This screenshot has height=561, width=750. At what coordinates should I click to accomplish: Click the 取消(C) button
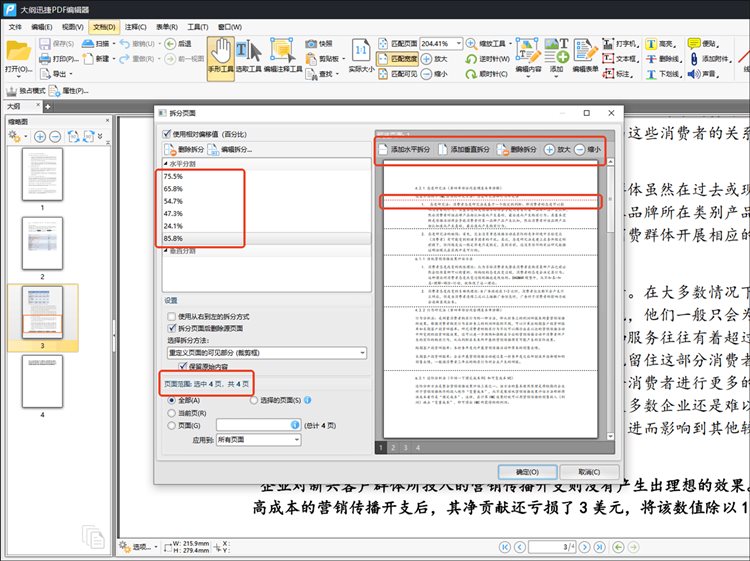(581, 471)
